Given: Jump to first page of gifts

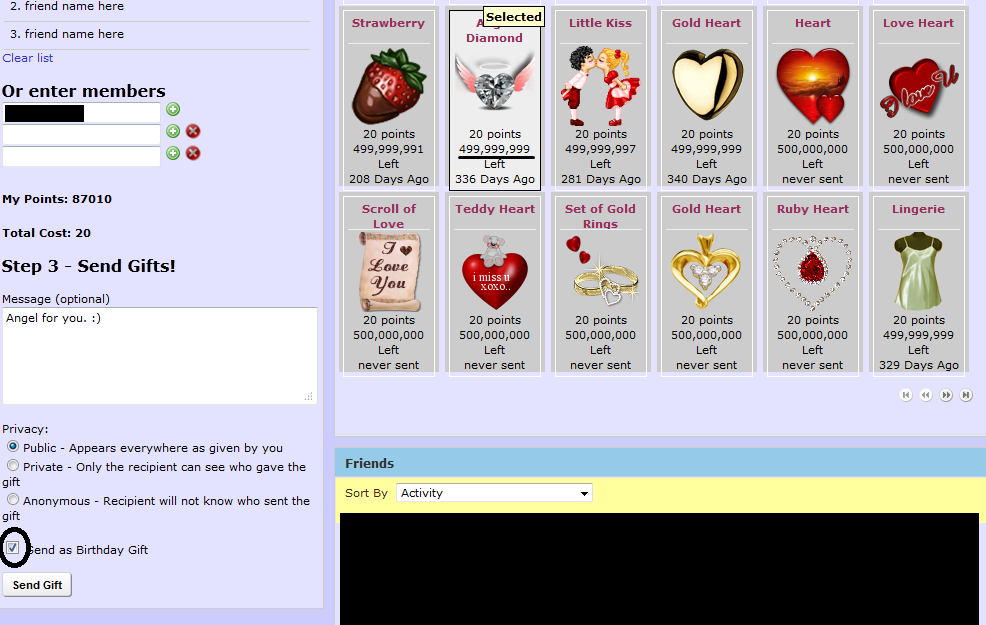Looking at the screenshot, I should [906, 395].
